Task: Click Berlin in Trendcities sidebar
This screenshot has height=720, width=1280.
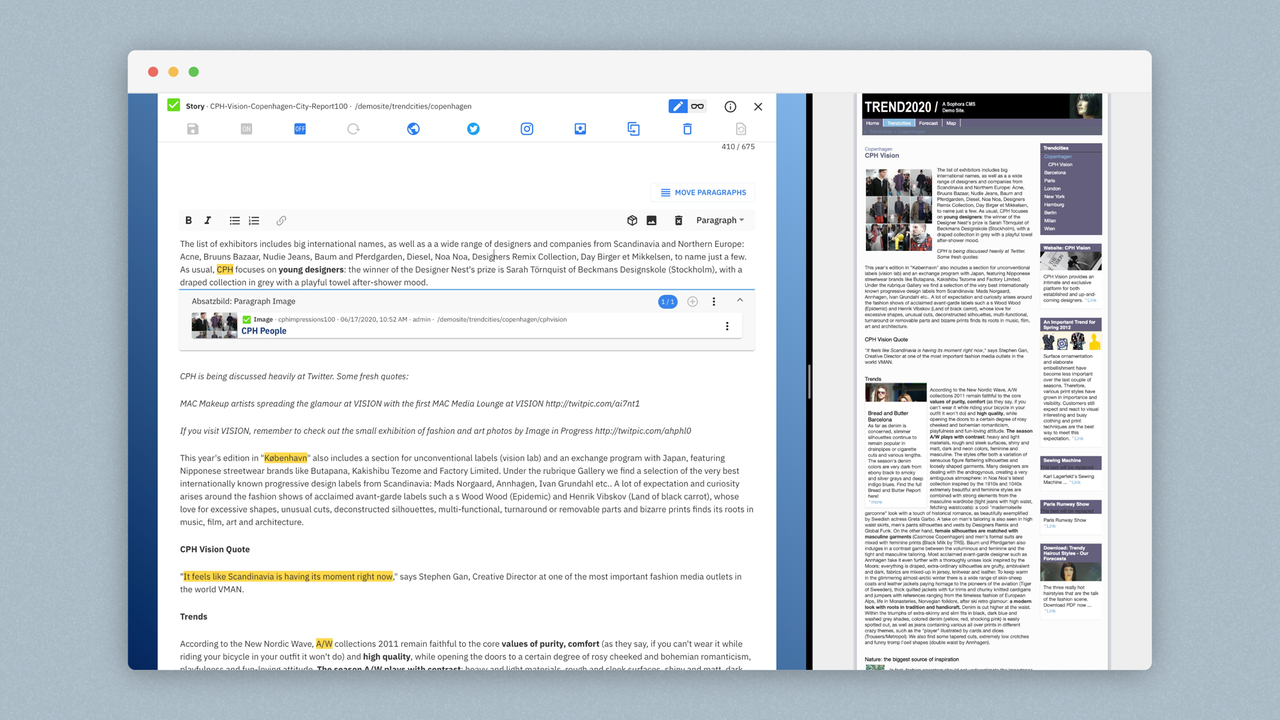Action: (x=1051, y=212)
